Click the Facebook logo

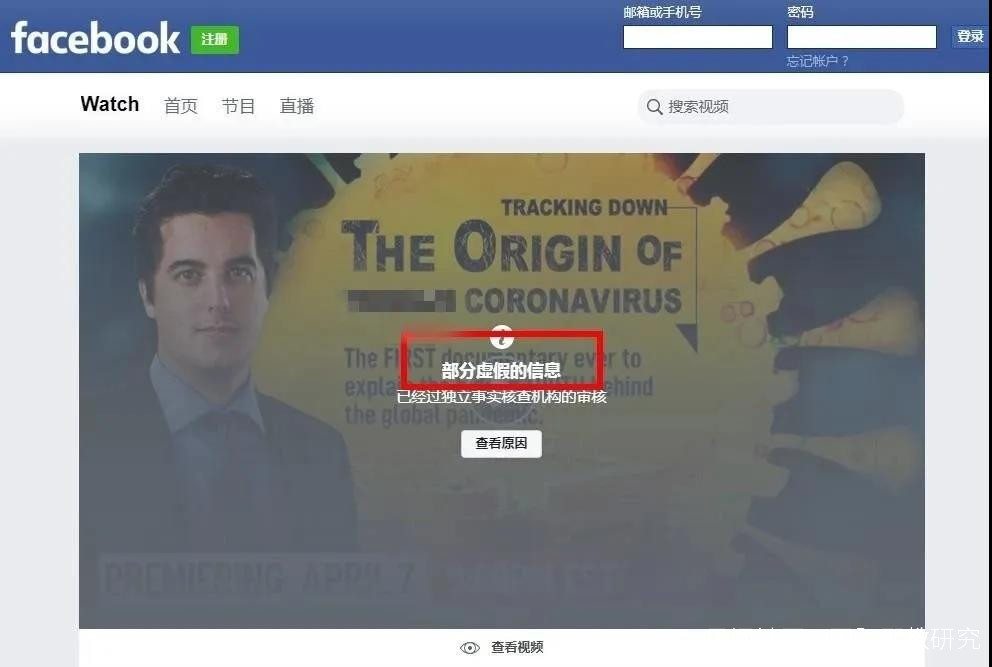point(96,39)
